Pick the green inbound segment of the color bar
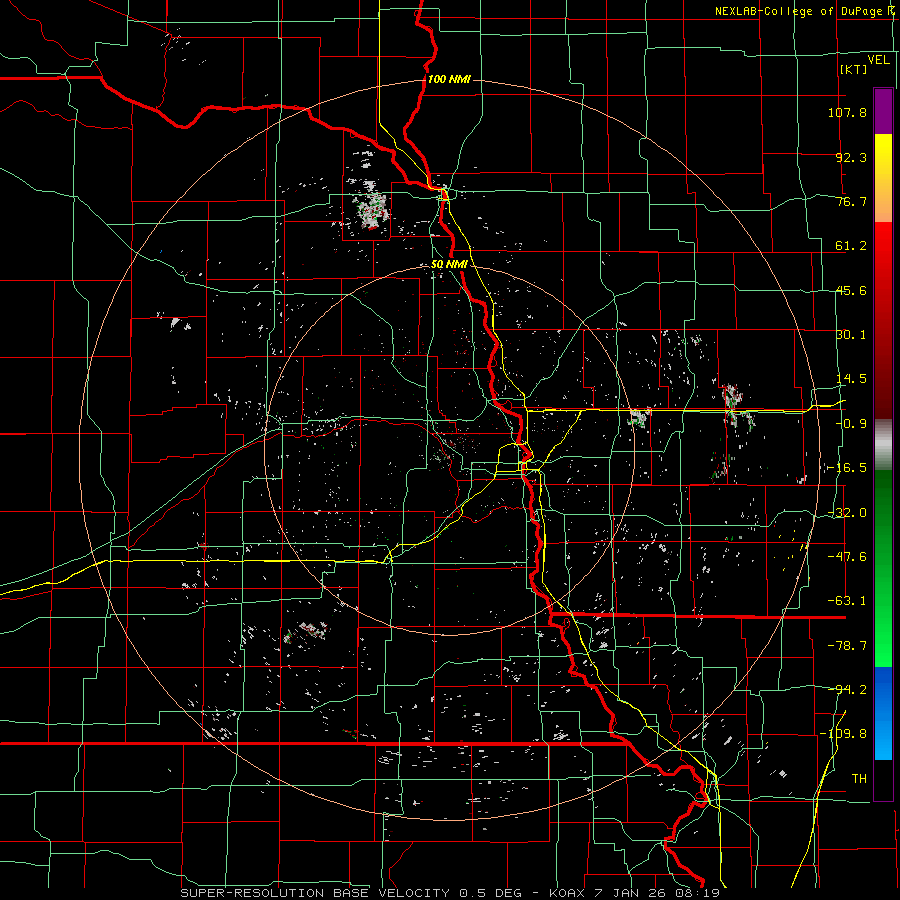The image size is (900, 900). click(x=883, y=568)
